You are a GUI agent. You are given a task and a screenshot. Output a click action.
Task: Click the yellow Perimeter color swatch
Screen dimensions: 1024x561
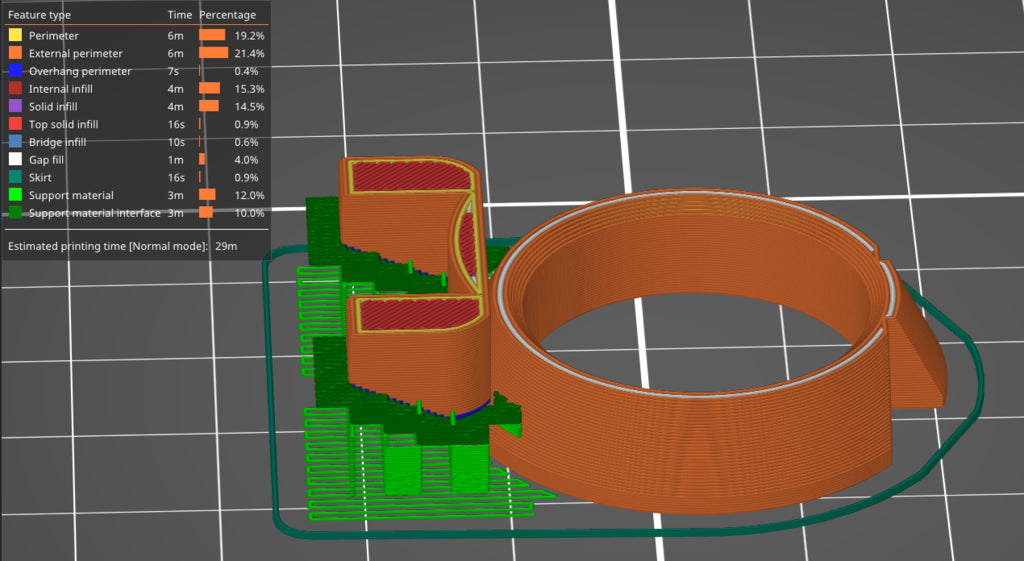pos(15,35)
